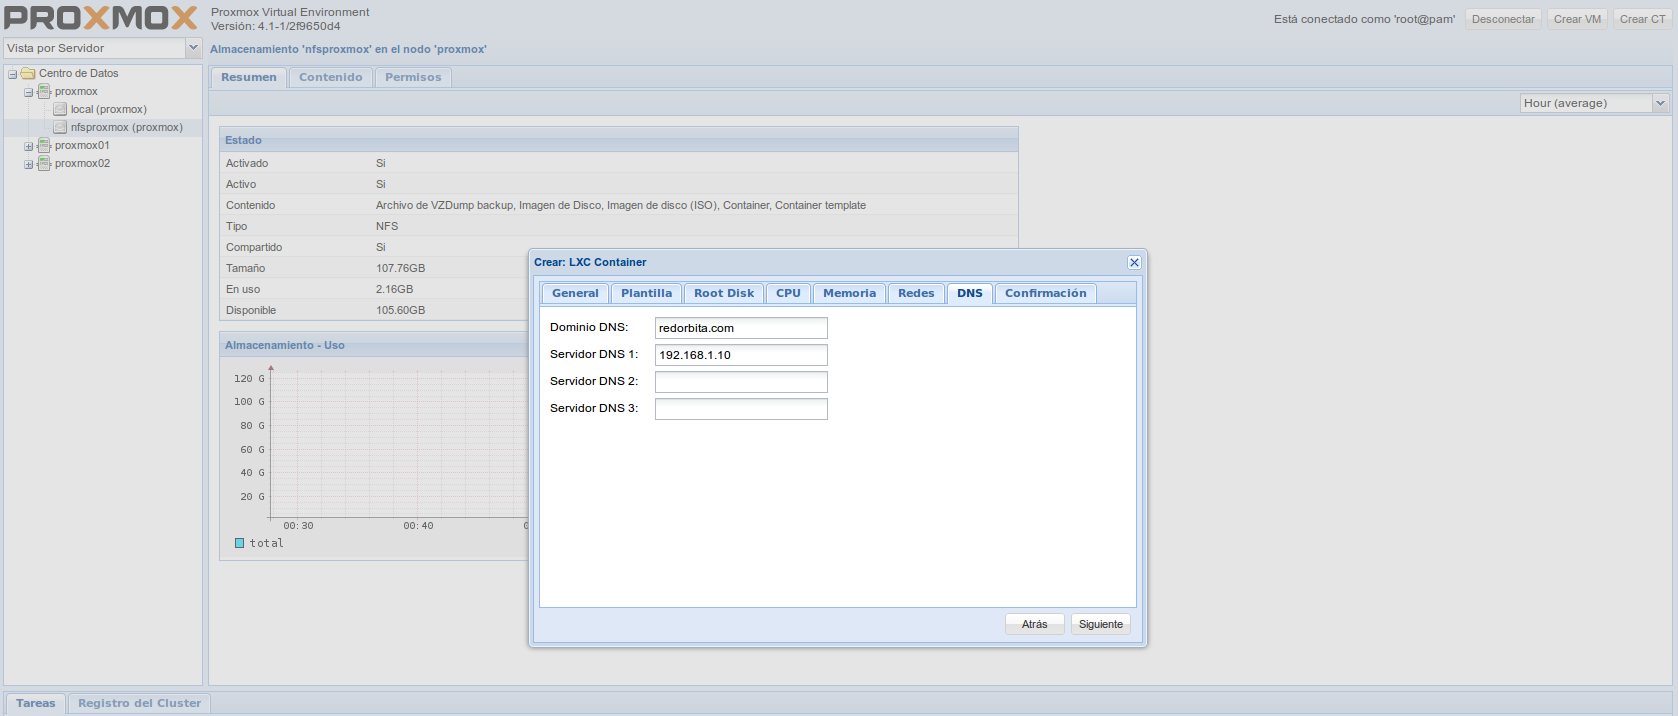Go back with the Atrás button

pyautogui.click(x=1034, y=624)
